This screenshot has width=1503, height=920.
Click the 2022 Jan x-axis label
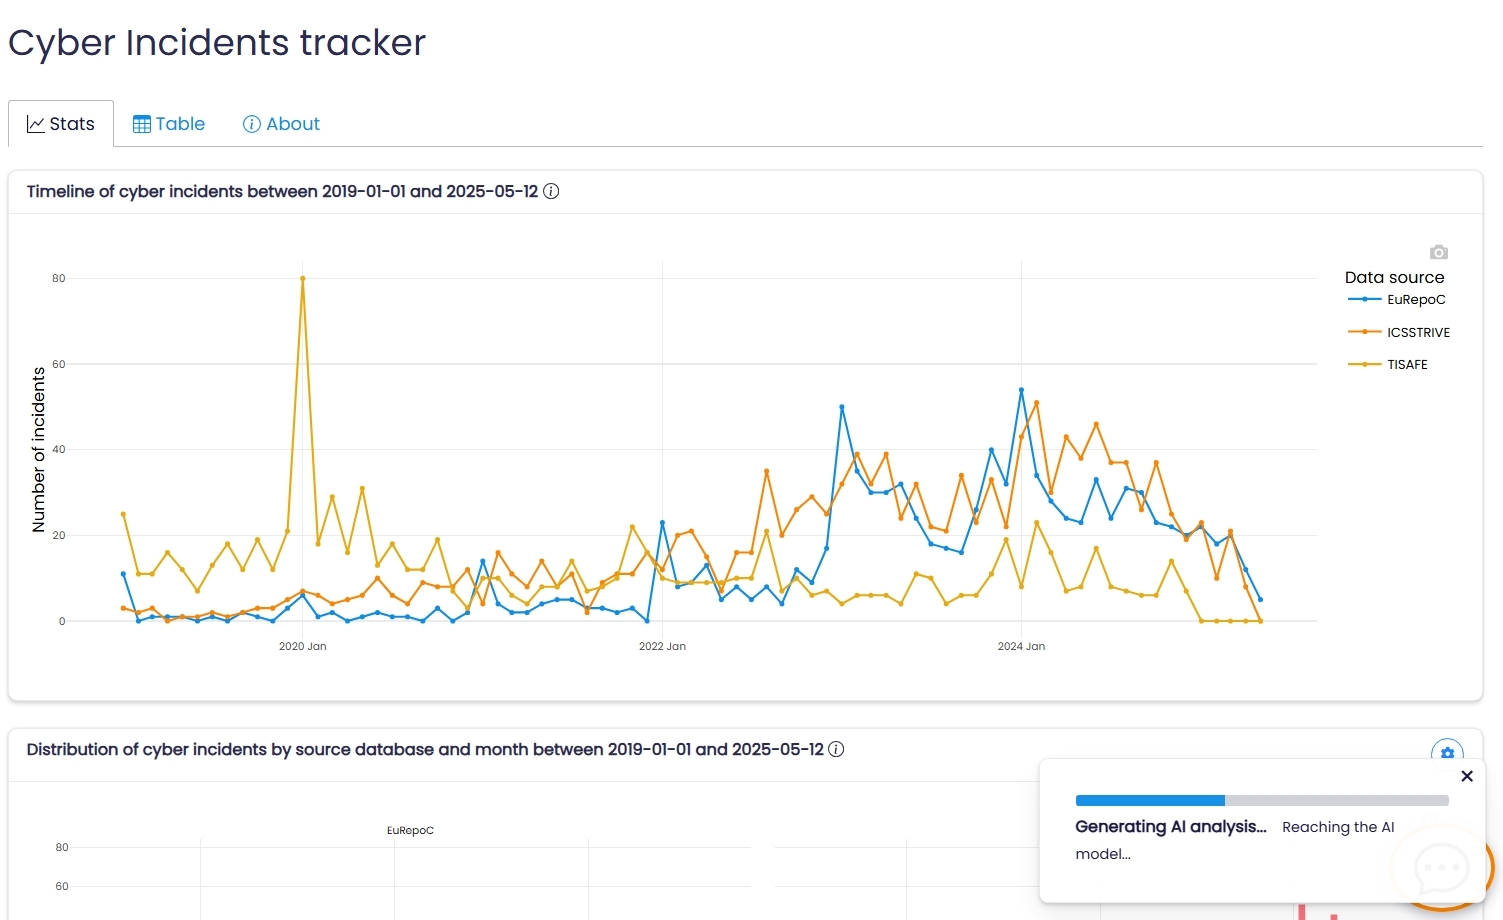[662, 646]
